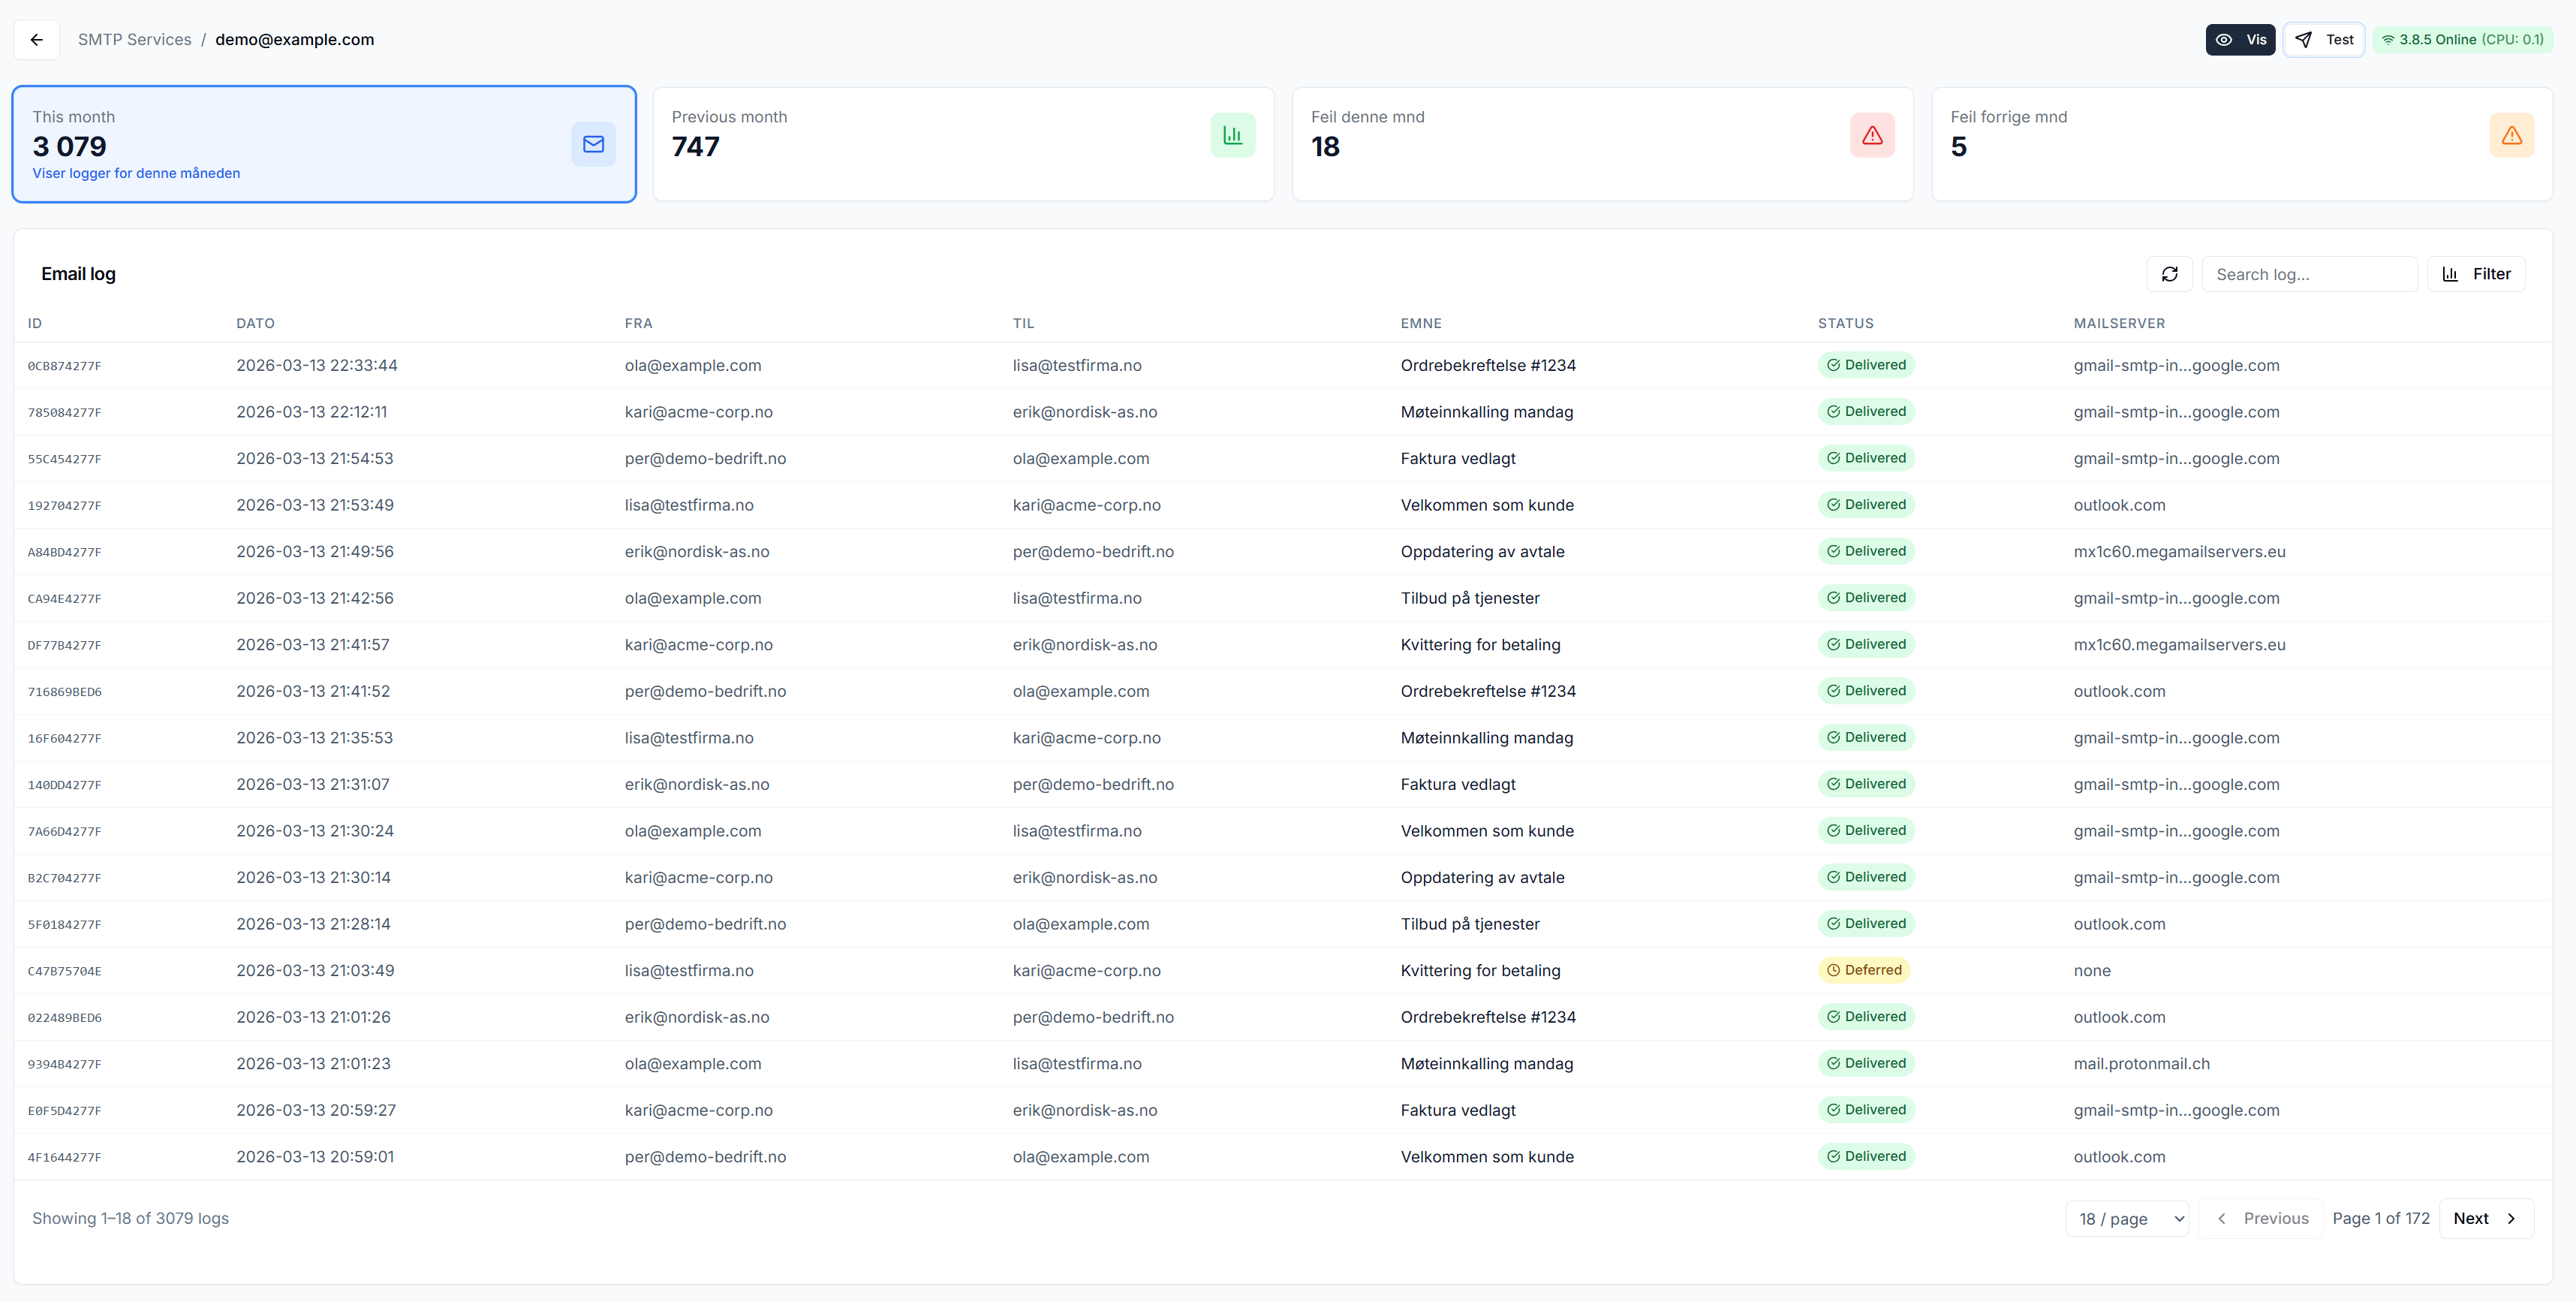The width and height of the screenshot is (2576, 1302).
Task: Click the refresh log icon
Action: click(2169, 274)
